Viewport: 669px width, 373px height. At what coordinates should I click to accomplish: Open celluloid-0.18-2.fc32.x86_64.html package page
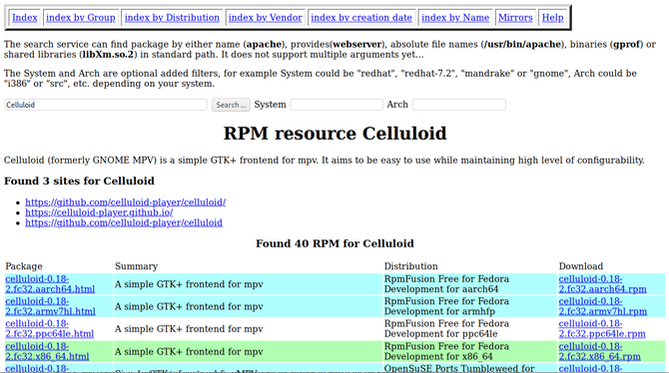[47, 351]
